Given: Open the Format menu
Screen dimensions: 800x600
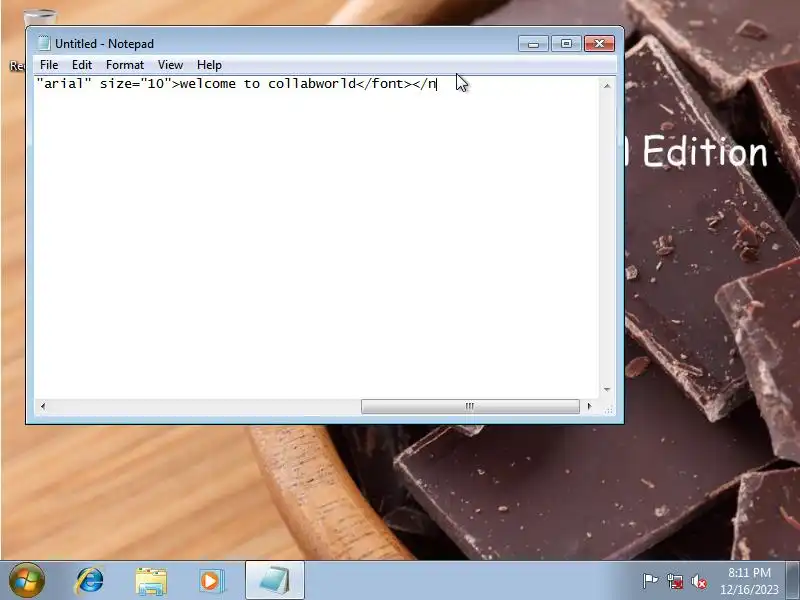Looking at the screenshot, I should tap(125, 65).
